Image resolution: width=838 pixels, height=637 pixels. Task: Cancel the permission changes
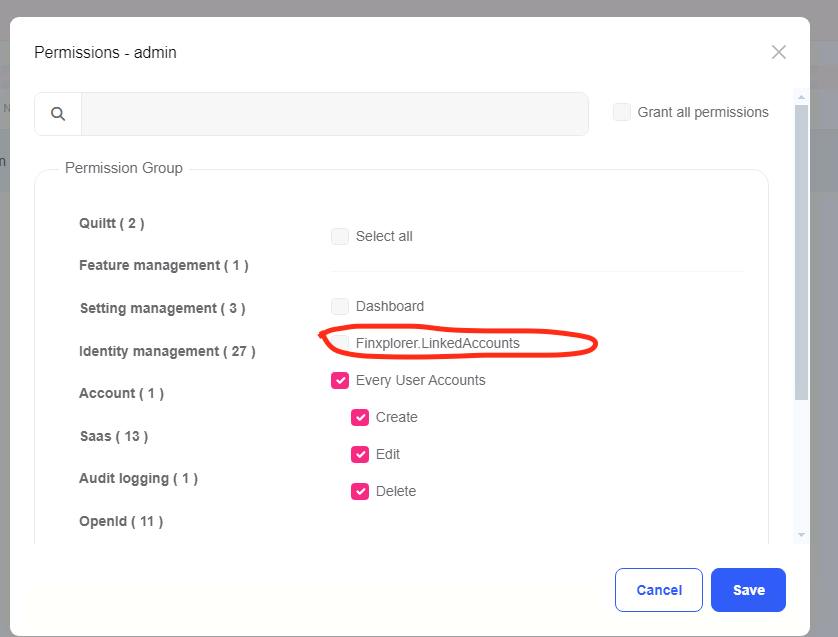pyautogui.click(x=659, y=590)
